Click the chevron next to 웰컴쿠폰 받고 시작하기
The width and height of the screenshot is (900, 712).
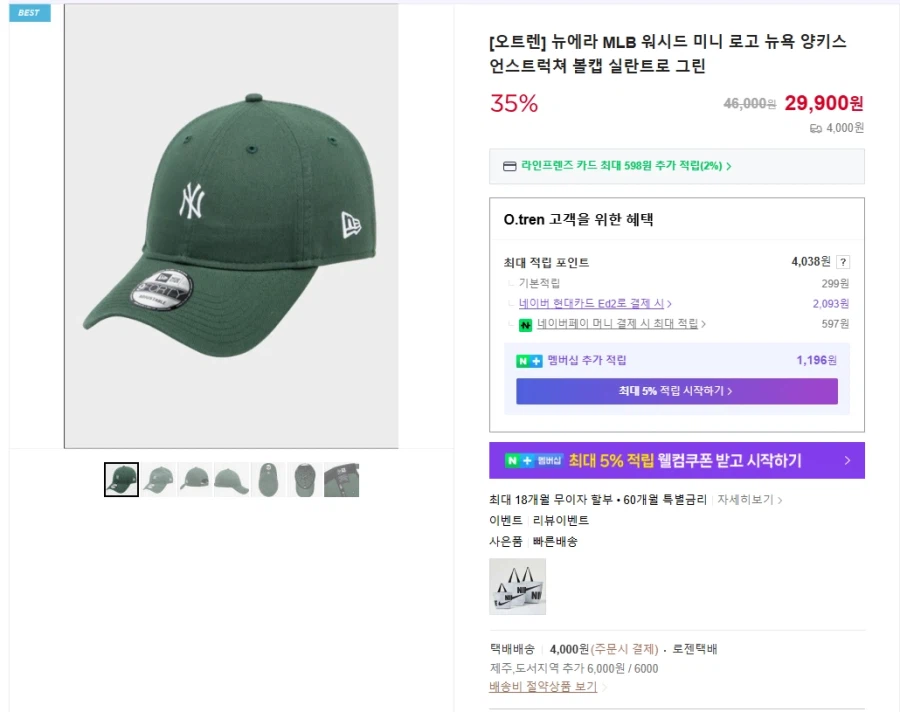pos(848,460)
